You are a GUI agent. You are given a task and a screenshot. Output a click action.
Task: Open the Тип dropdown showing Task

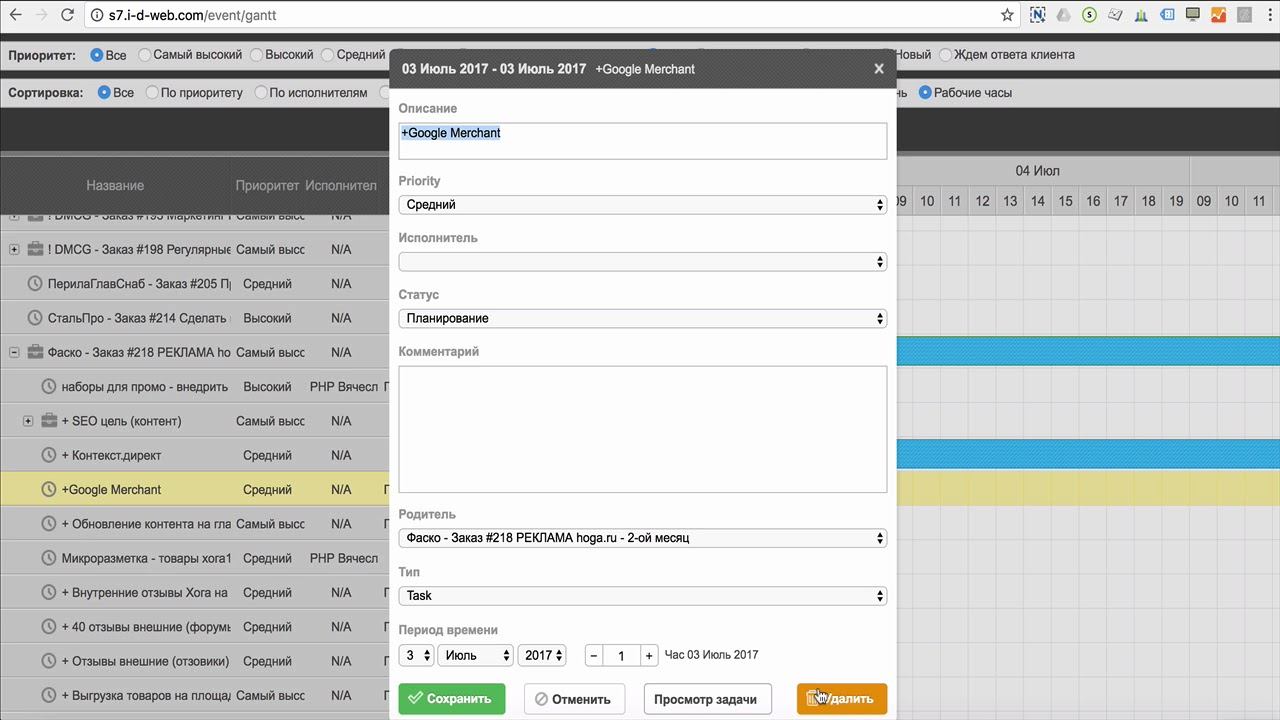[642, 595]
